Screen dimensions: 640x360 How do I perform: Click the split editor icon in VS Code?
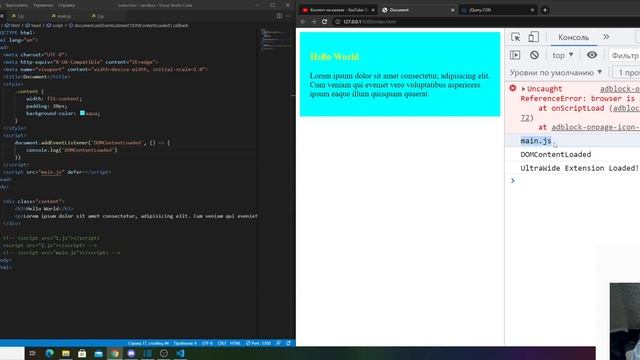coord(279,16)
